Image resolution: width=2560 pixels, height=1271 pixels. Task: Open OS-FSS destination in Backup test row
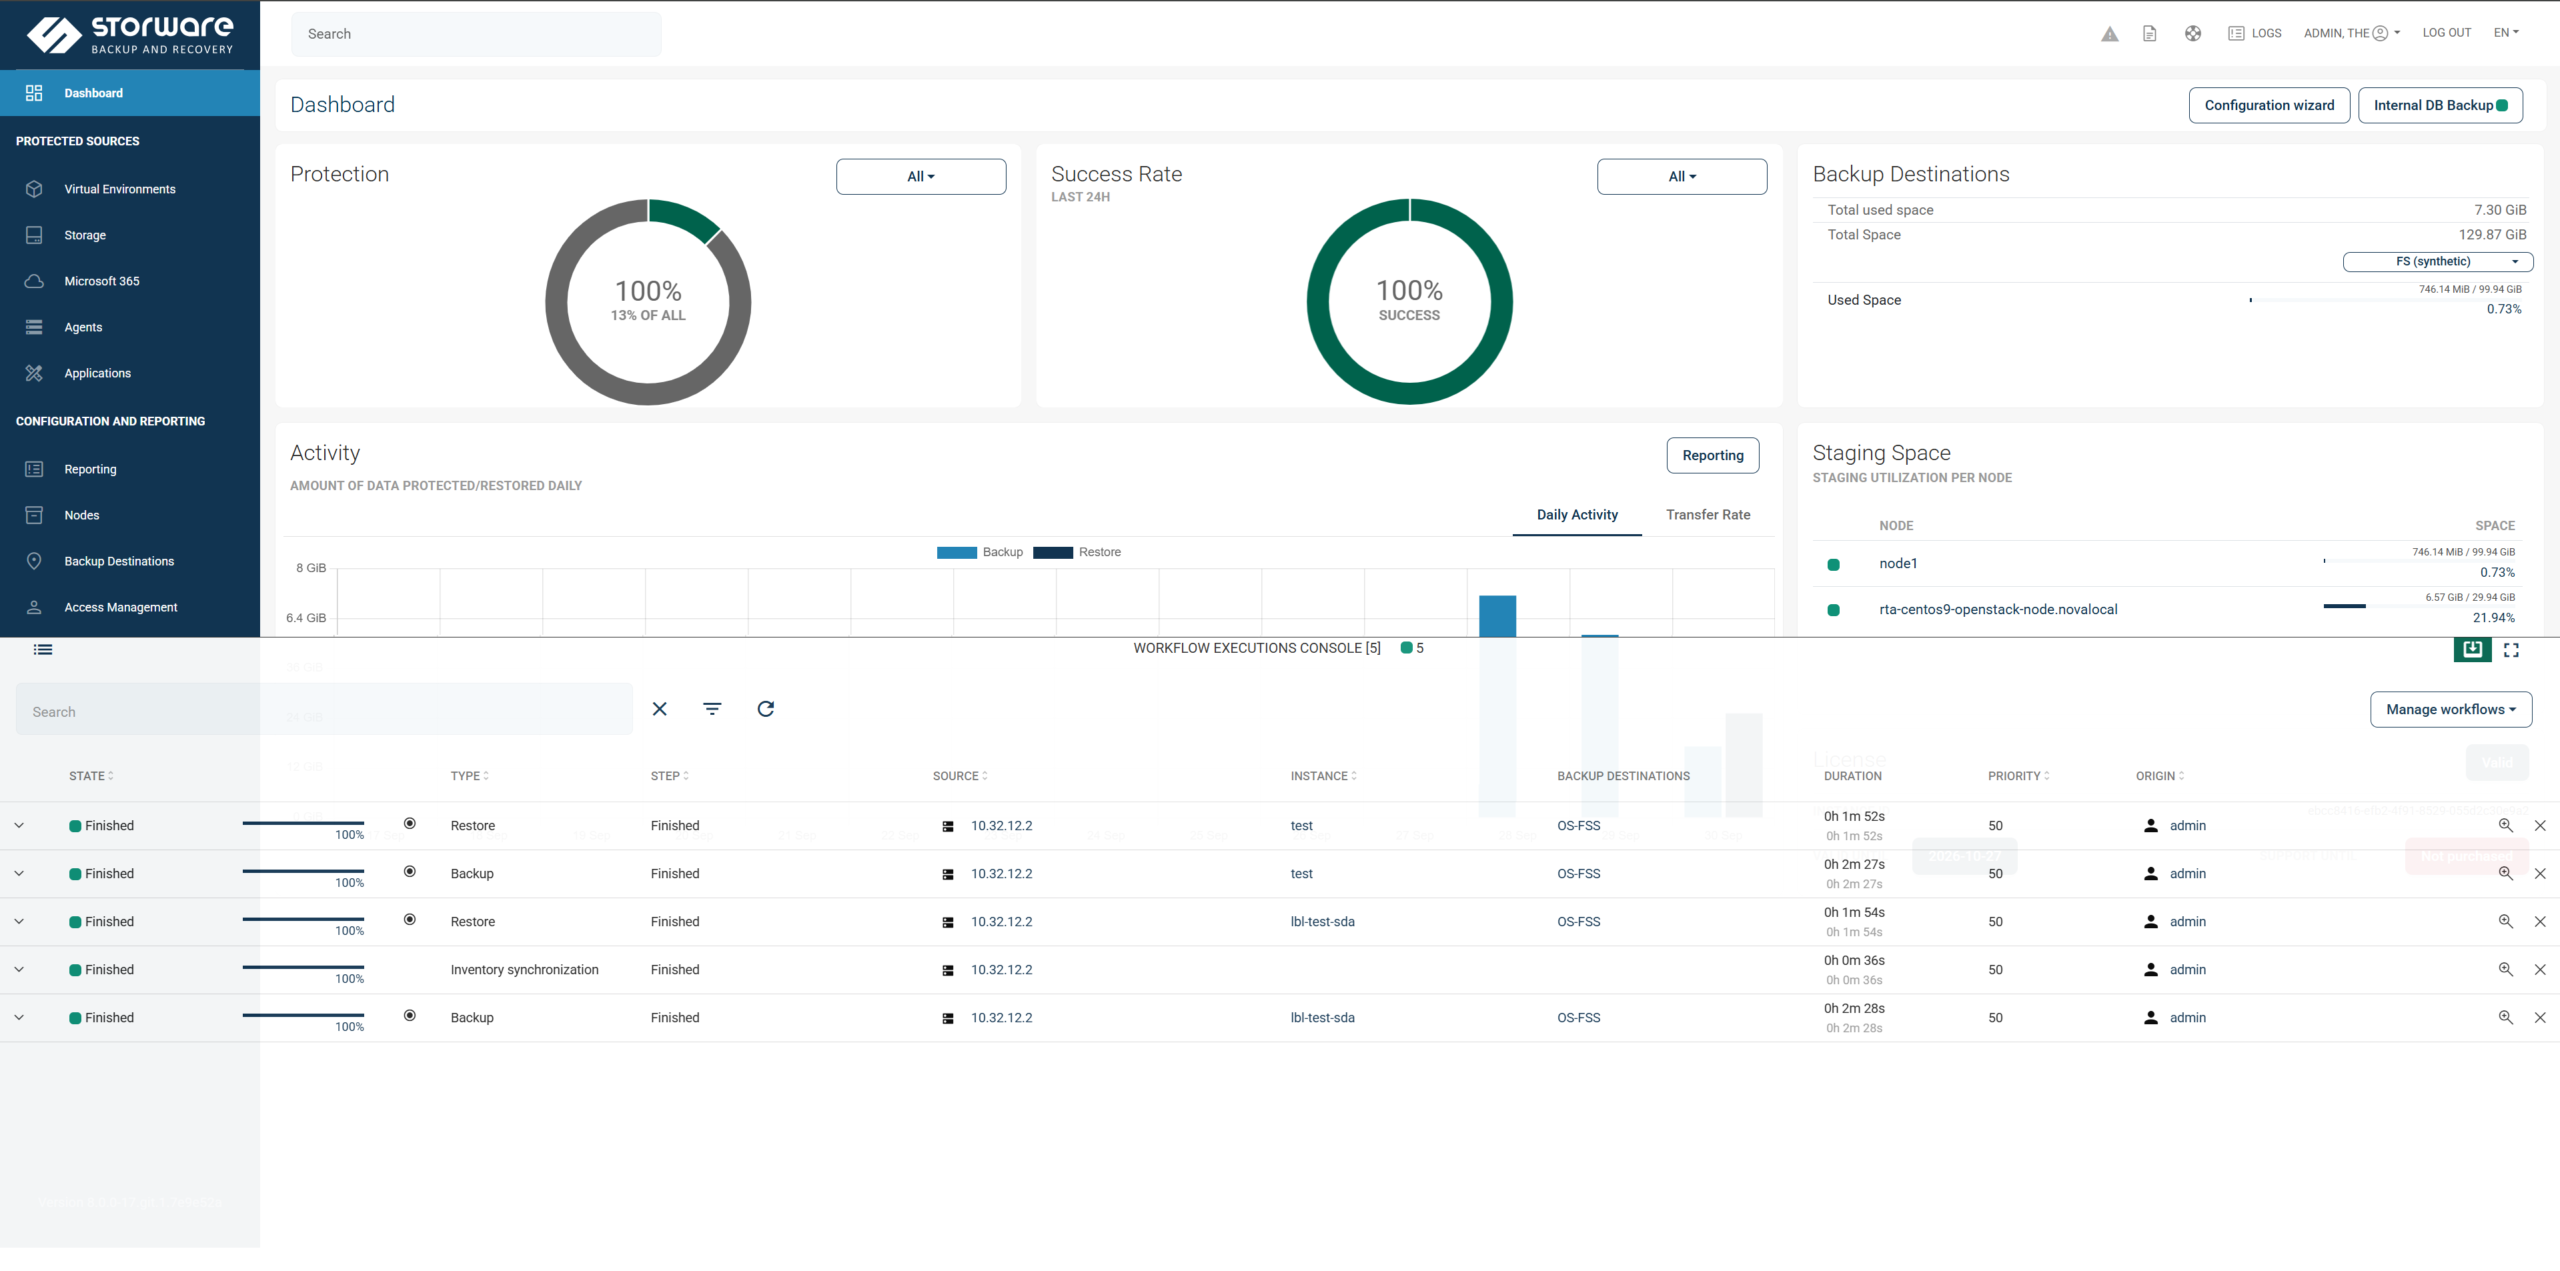coord(1578,874)
